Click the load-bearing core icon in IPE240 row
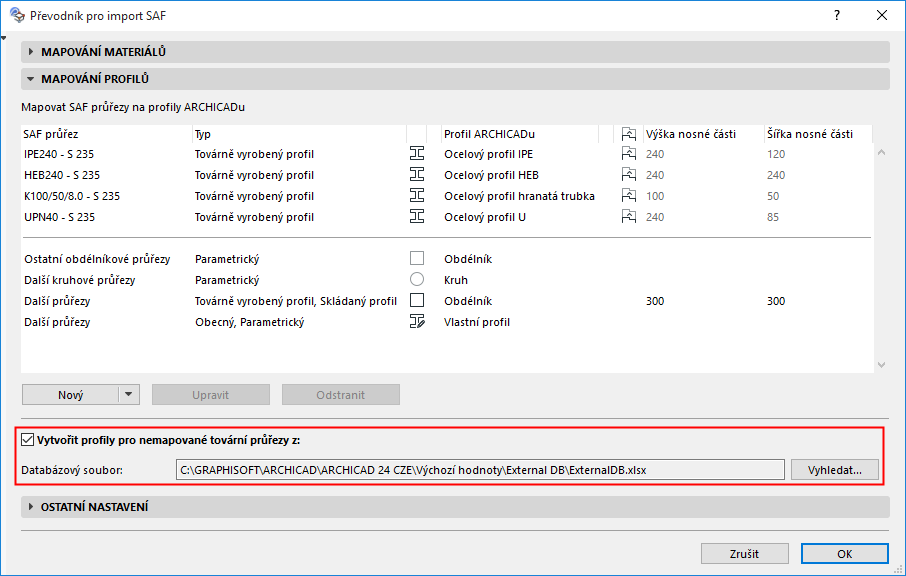Viewport: 906px width, 576px height. pyautogui.click(x=629, y=154)
